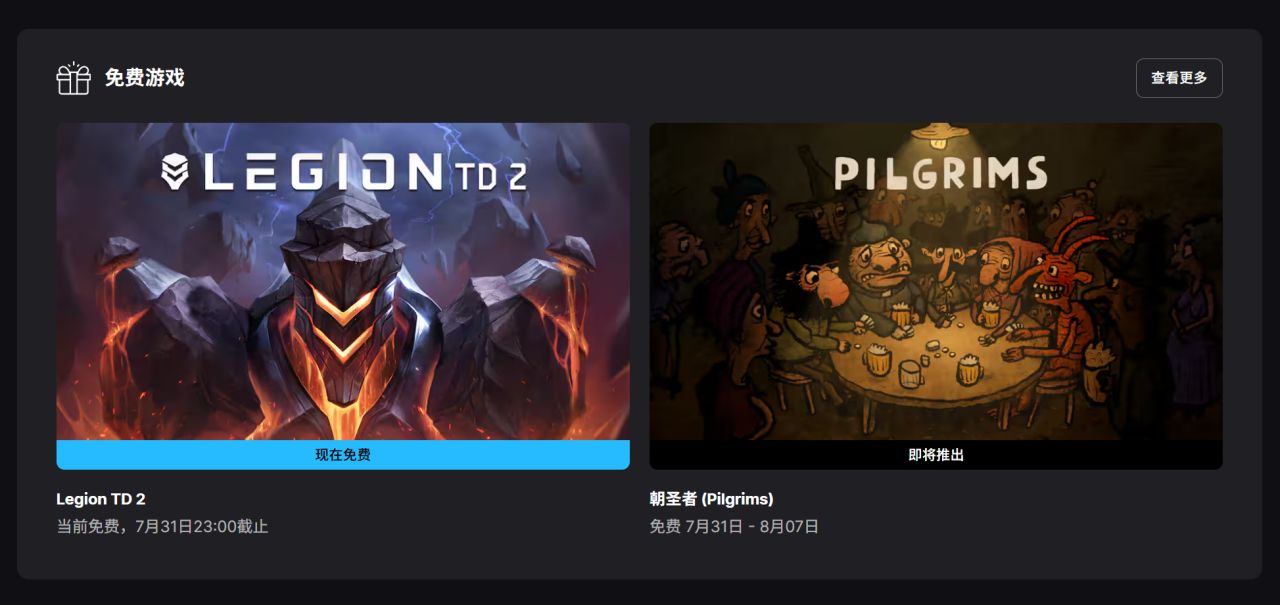The image size is (1280, 605).
Task: Select the Legion TD 2 title text
Action: 101,499
